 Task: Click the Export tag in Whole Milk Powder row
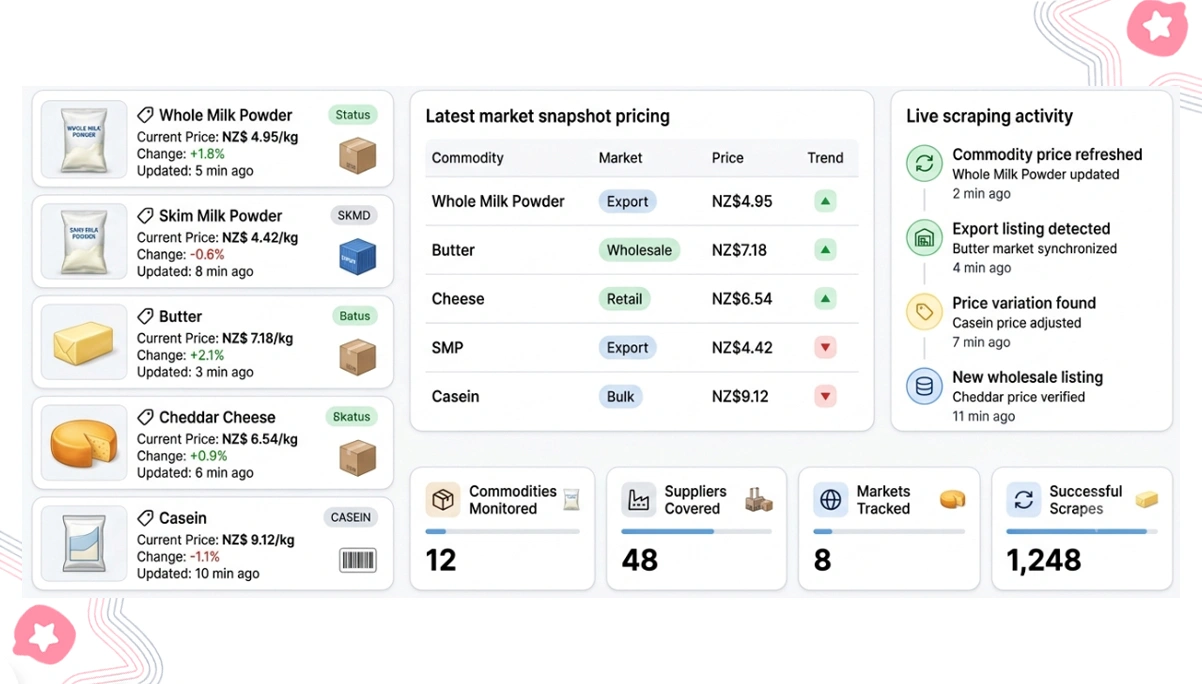click(x=627, y=201)
